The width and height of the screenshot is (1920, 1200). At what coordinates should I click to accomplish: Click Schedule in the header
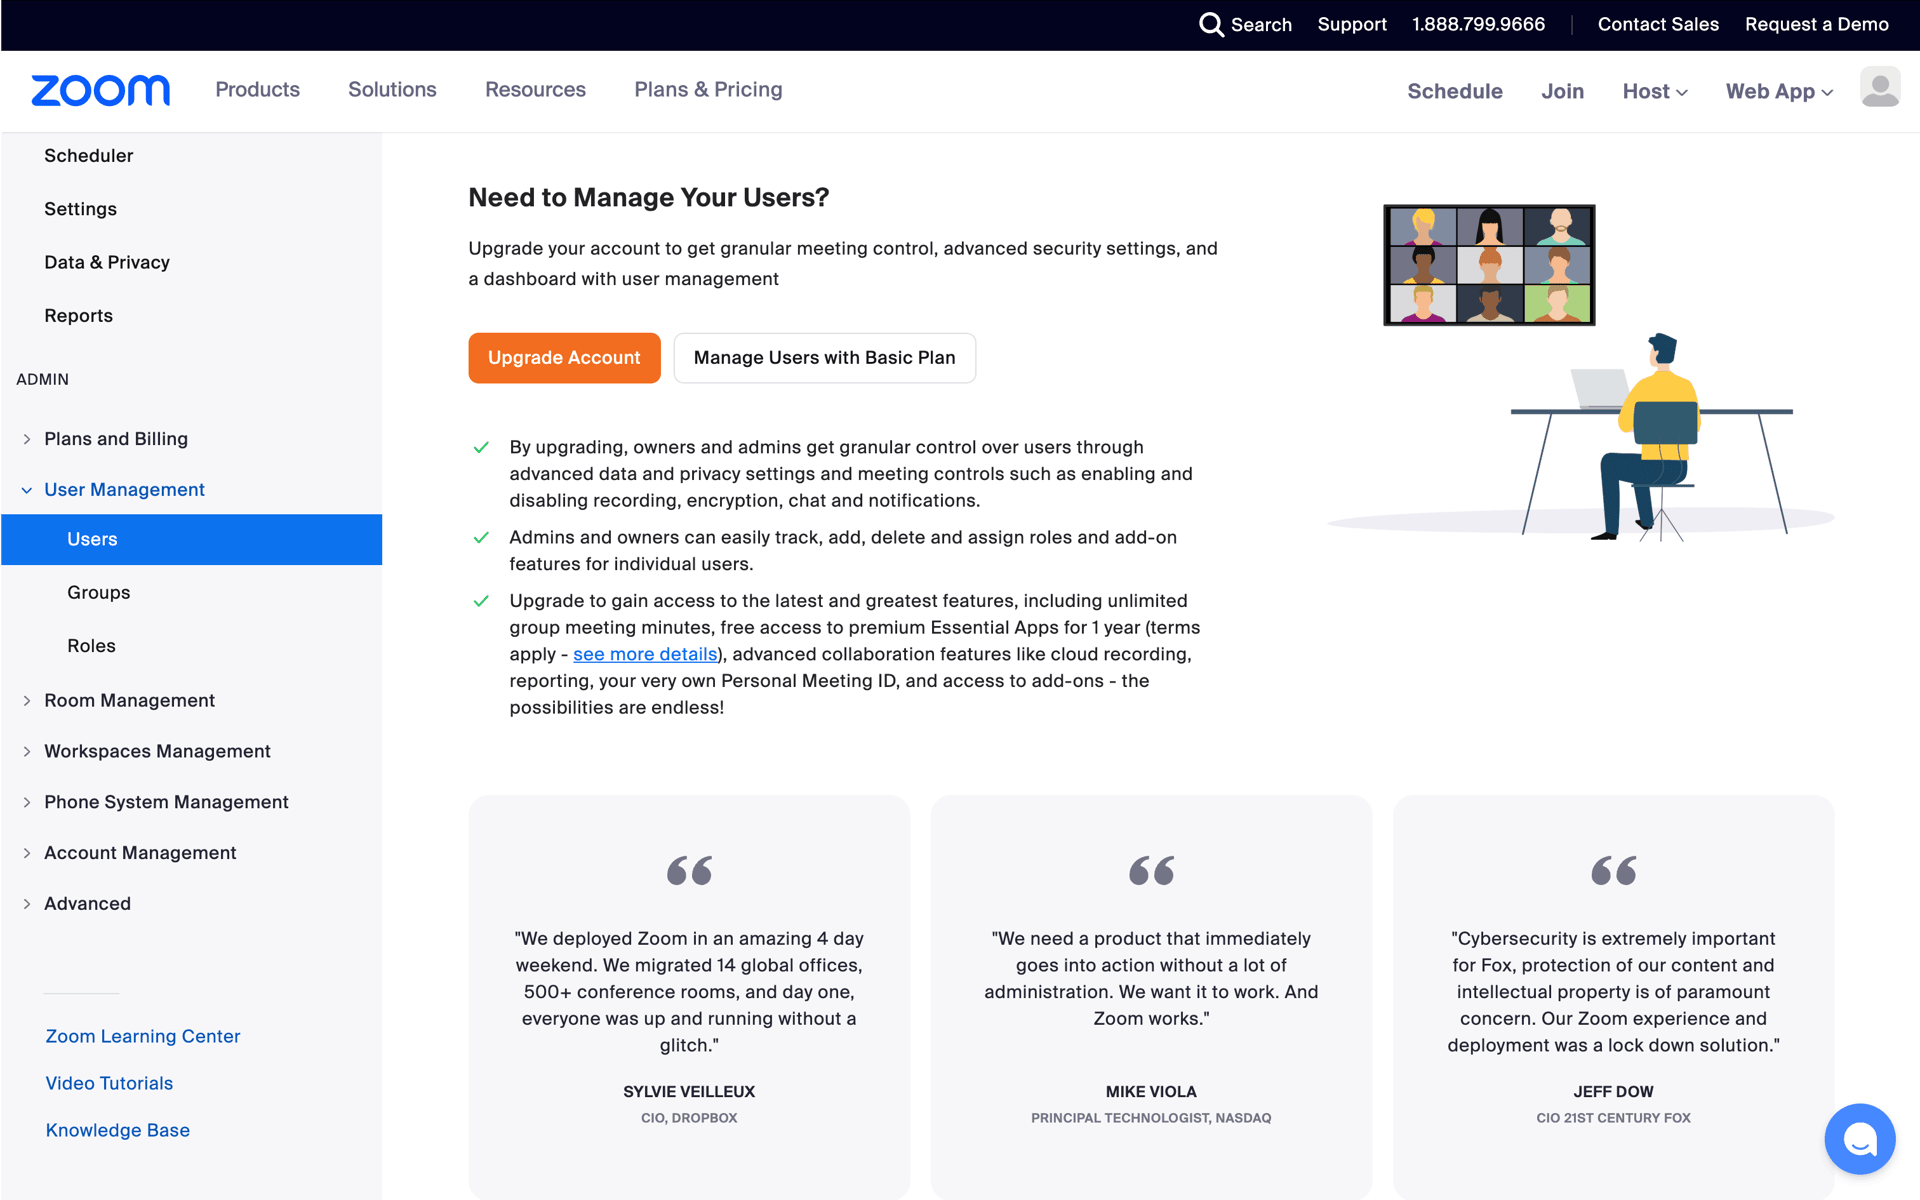click(1455, 91)
